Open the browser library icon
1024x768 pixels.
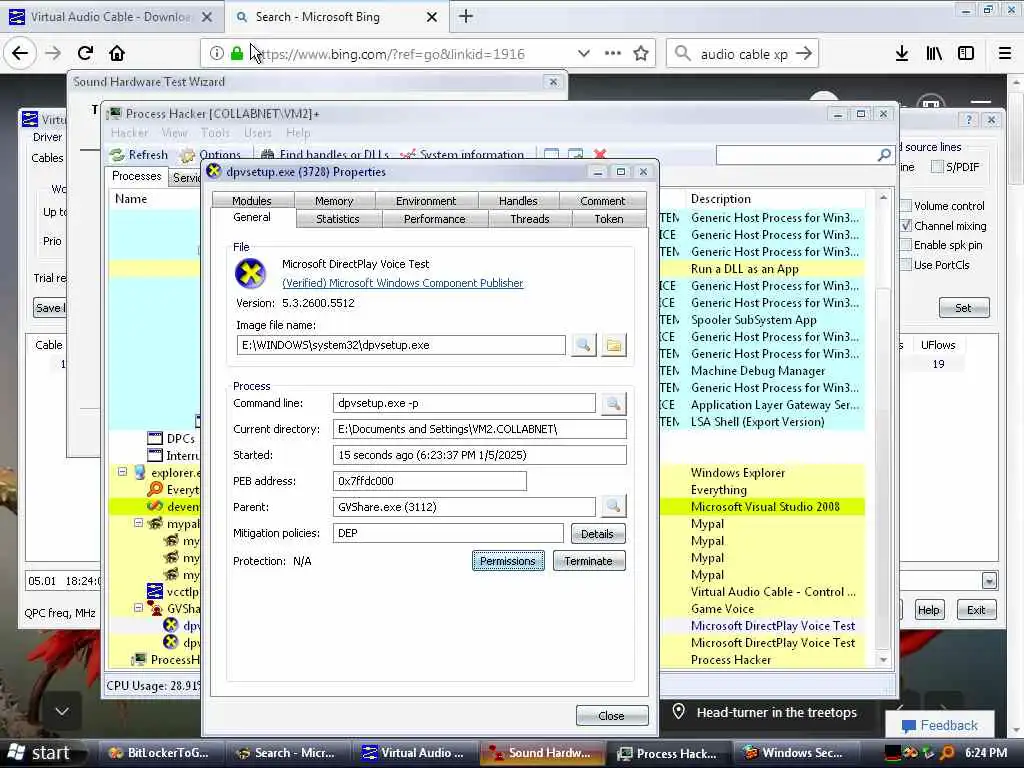(x=935, y=54)
